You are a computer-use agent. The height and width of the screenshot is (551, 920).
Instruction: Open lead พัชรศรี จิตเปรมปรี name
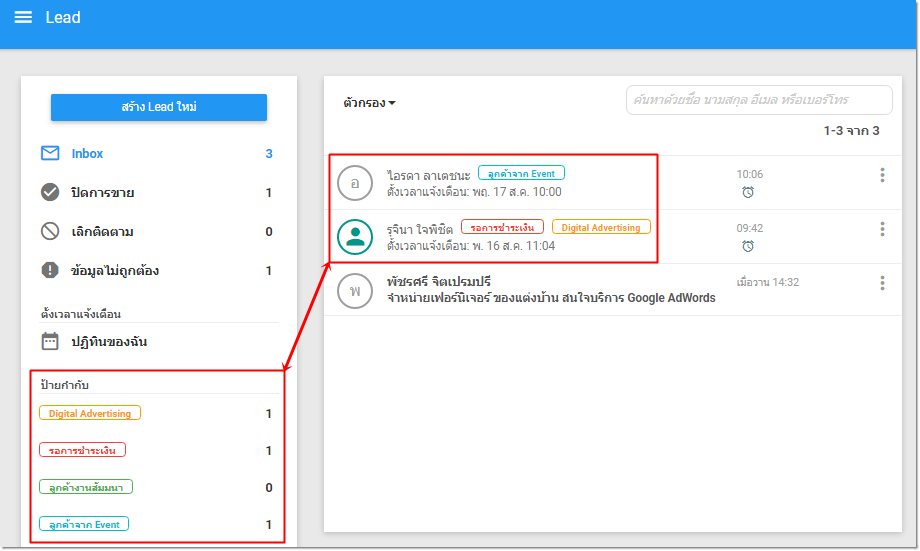[438, 282]
